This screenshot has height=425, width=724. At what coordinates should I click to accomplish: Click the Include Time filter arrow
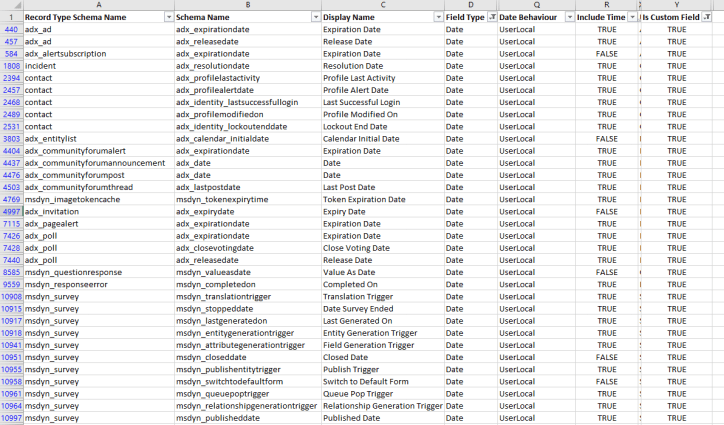(631, 18)
